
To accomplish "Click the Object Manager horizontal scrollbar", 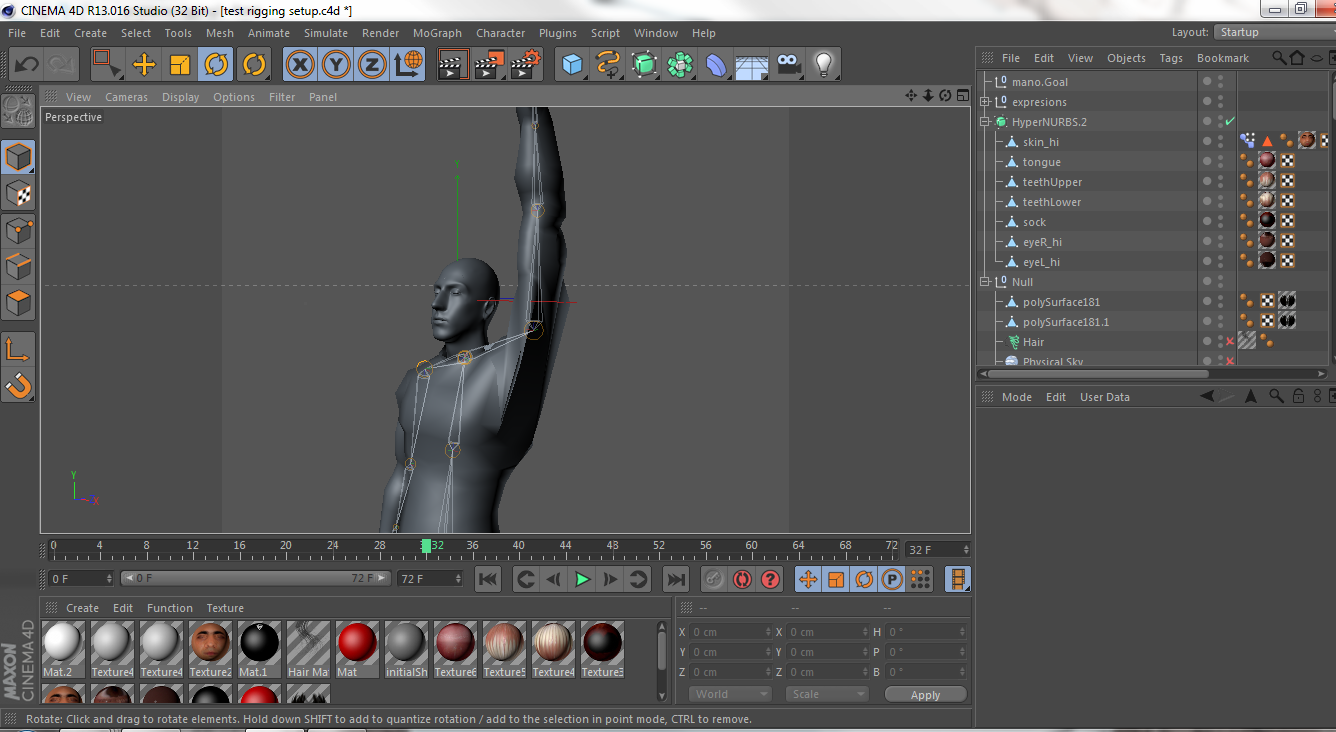I will [1098, 374].
